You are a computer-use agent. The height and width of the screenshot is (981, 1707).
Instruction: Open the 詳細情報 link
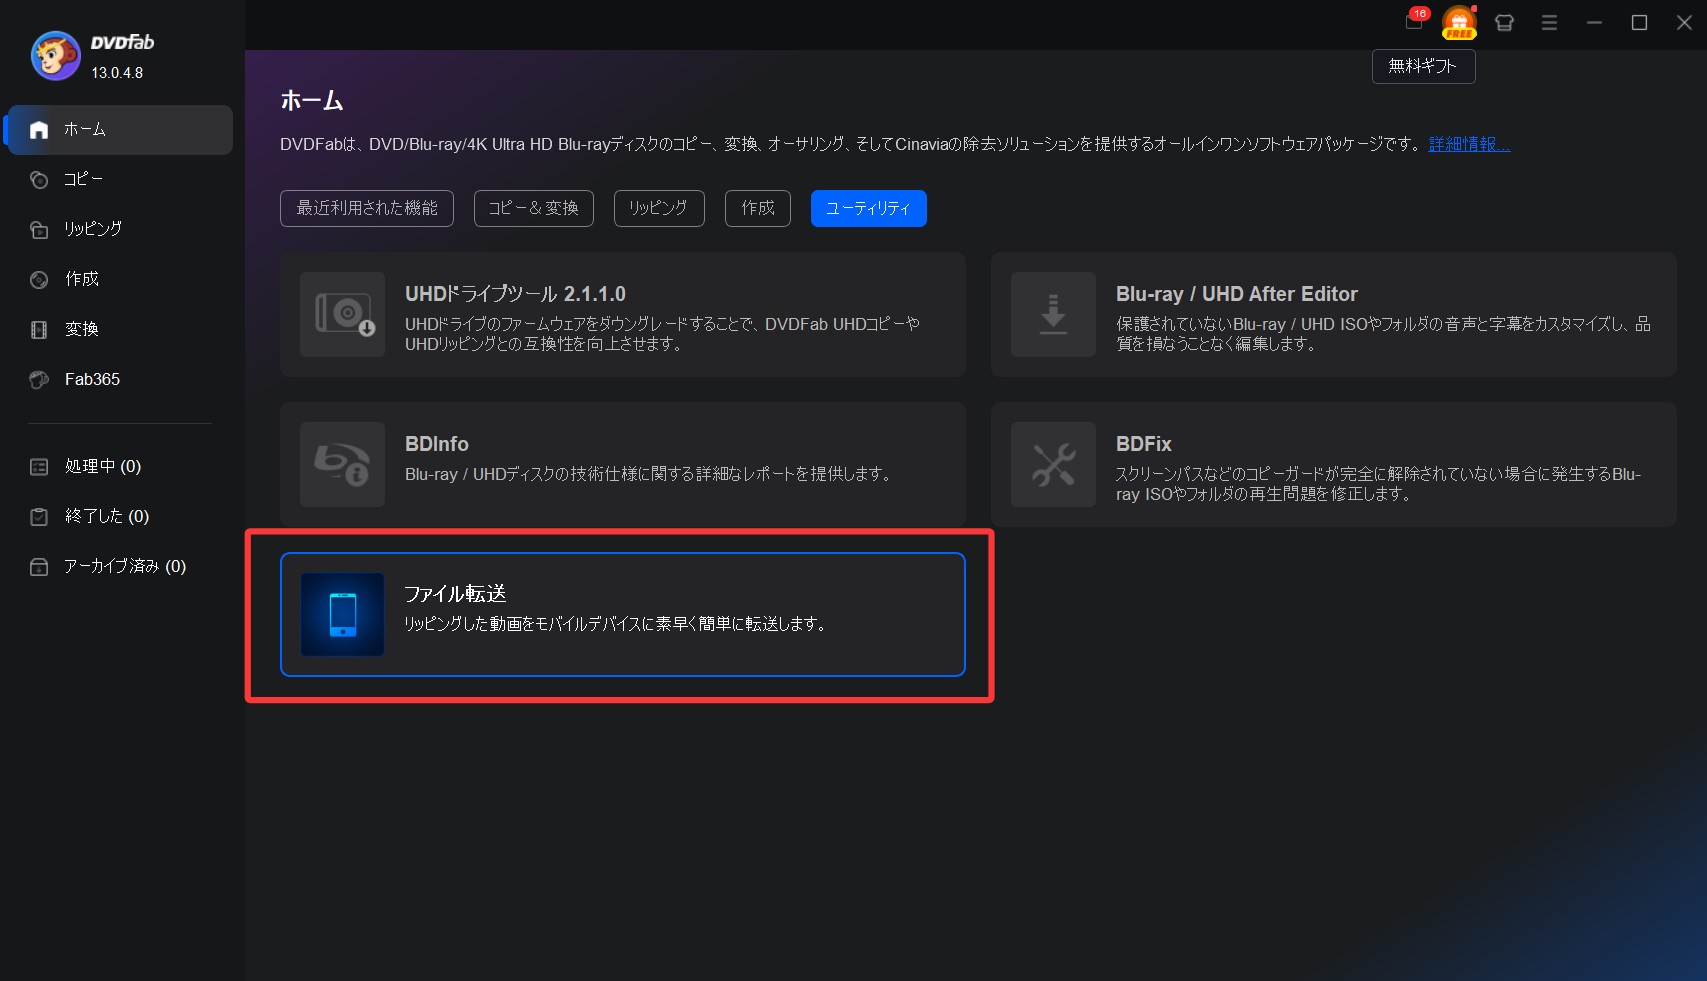[x=1469, y=144]
